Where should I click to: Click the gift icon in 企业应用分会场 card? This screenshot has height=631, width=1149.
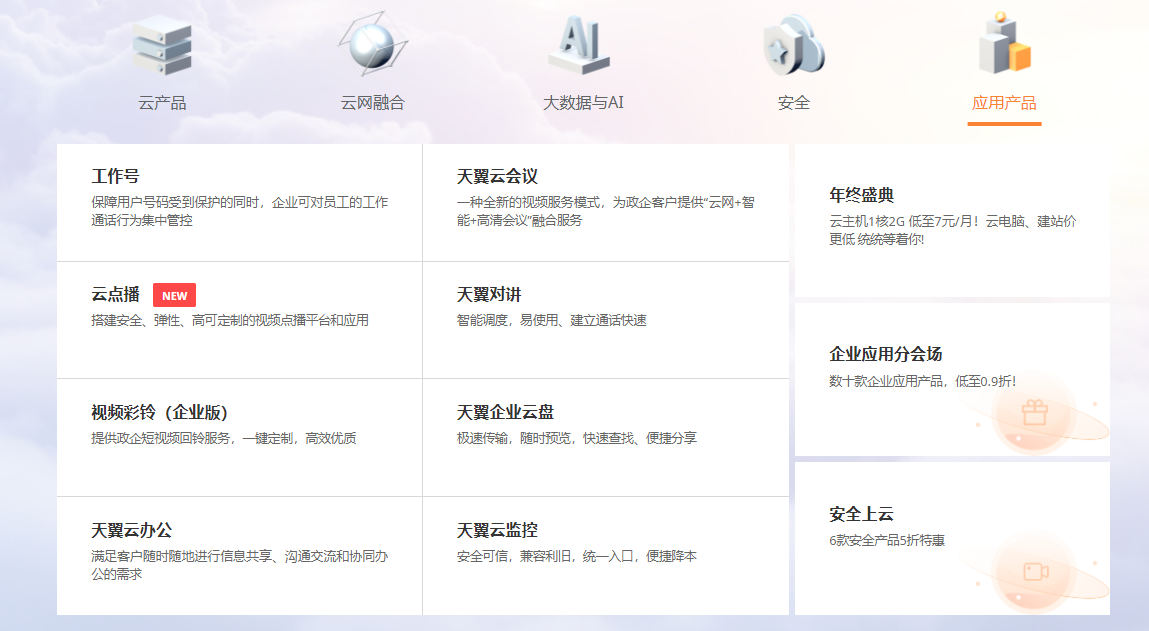(x=1035, y=413)
